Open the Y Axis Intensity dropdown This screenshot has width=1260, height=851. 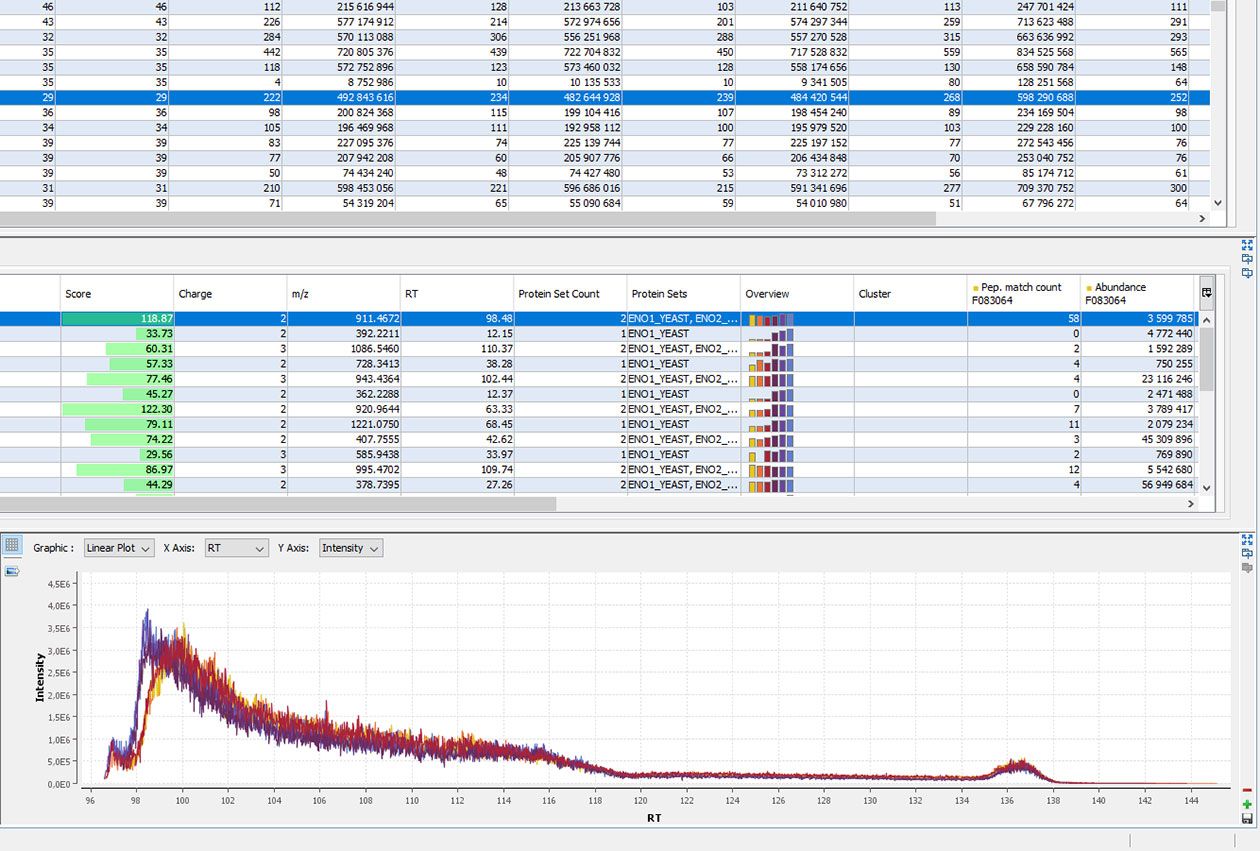pyautogui.click(x=350, y=548)
